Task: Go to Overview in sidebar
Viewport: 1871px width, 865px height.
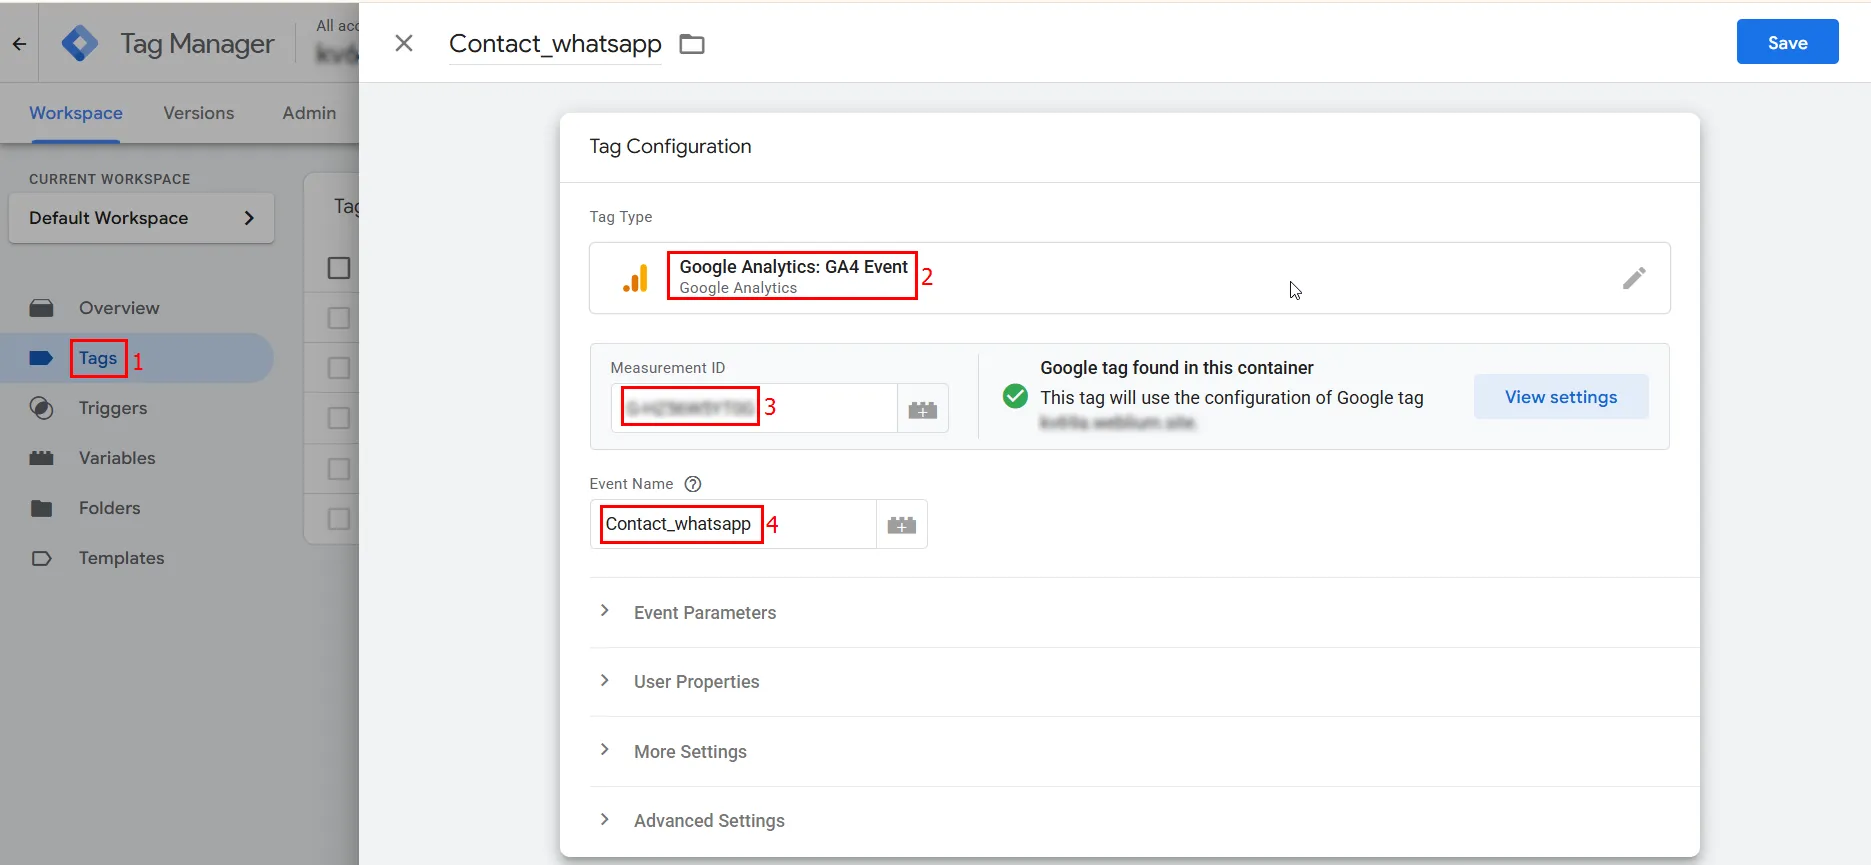Action: tap(119, 308)
